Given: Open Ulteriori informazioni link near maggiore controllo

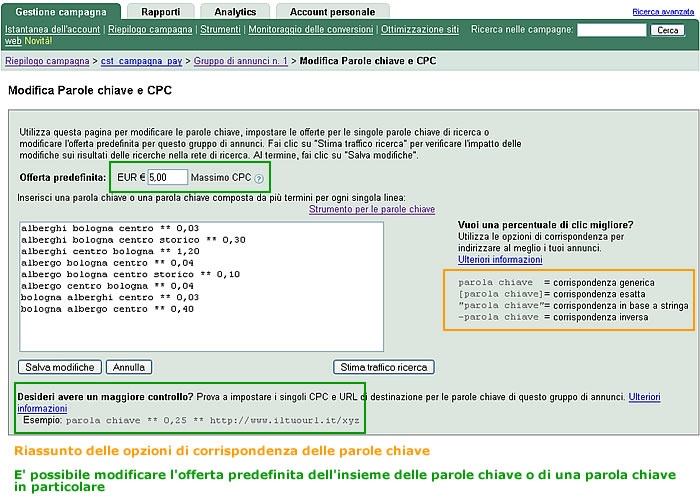Looking at the screenshot, I should (x=644, y=397).
